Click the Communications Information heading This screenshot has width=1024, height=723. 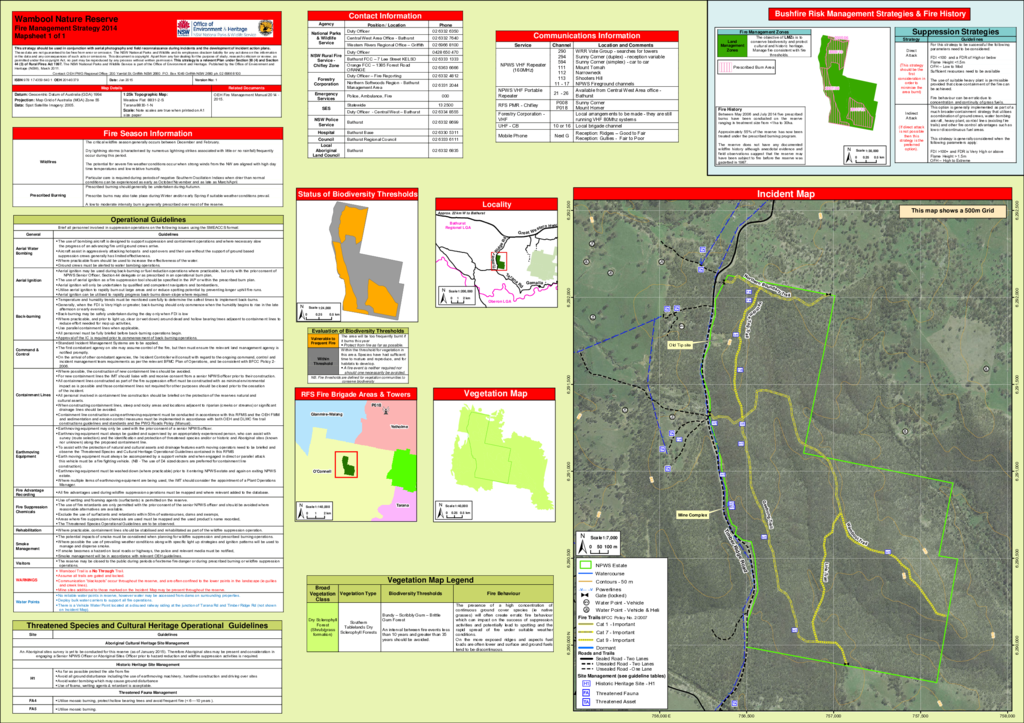click(586, 36)
